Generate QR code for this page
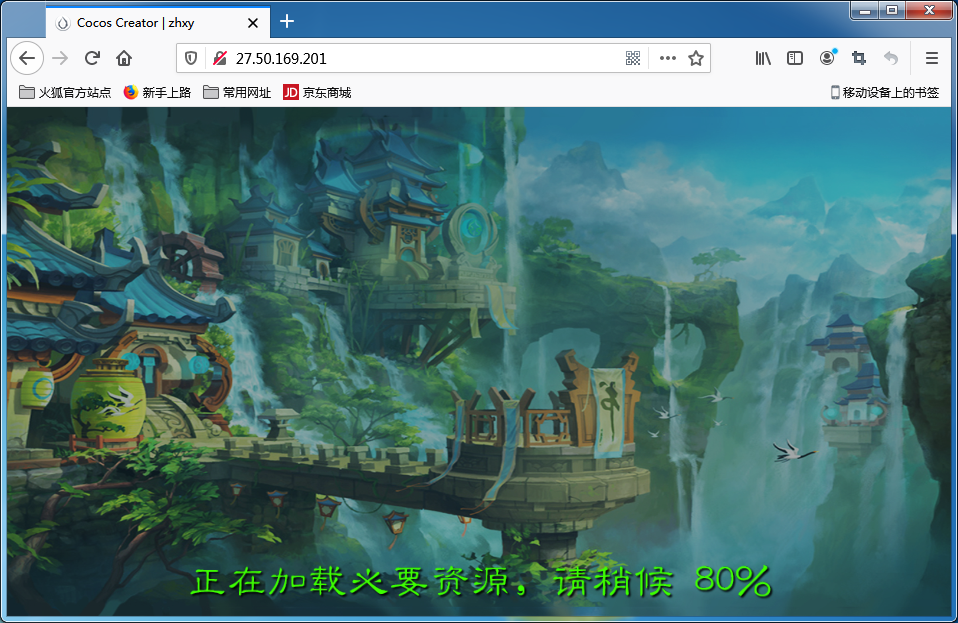958x623 pixels. click(633, 58)
